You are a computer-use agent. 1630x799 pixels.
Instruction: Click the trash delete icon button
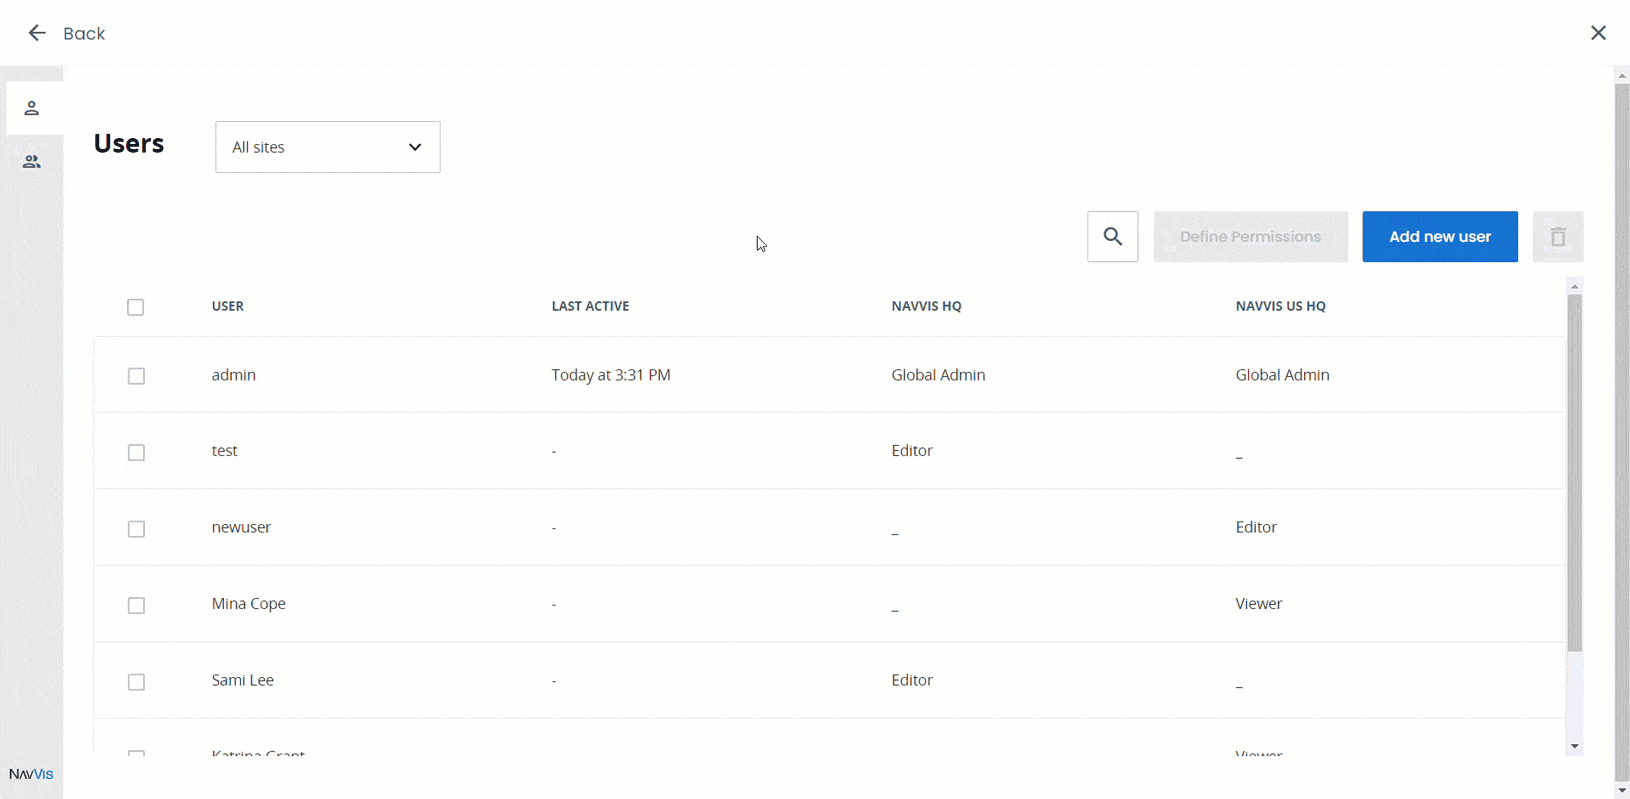(x=1557, y=237)
